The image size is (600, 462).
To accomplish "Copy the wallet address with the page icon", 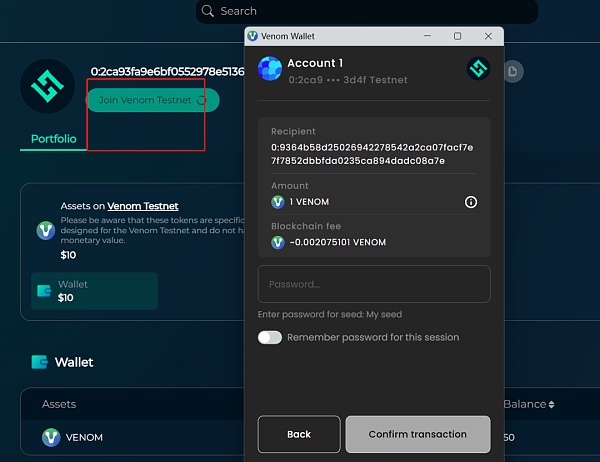I will tap(513, 71).
